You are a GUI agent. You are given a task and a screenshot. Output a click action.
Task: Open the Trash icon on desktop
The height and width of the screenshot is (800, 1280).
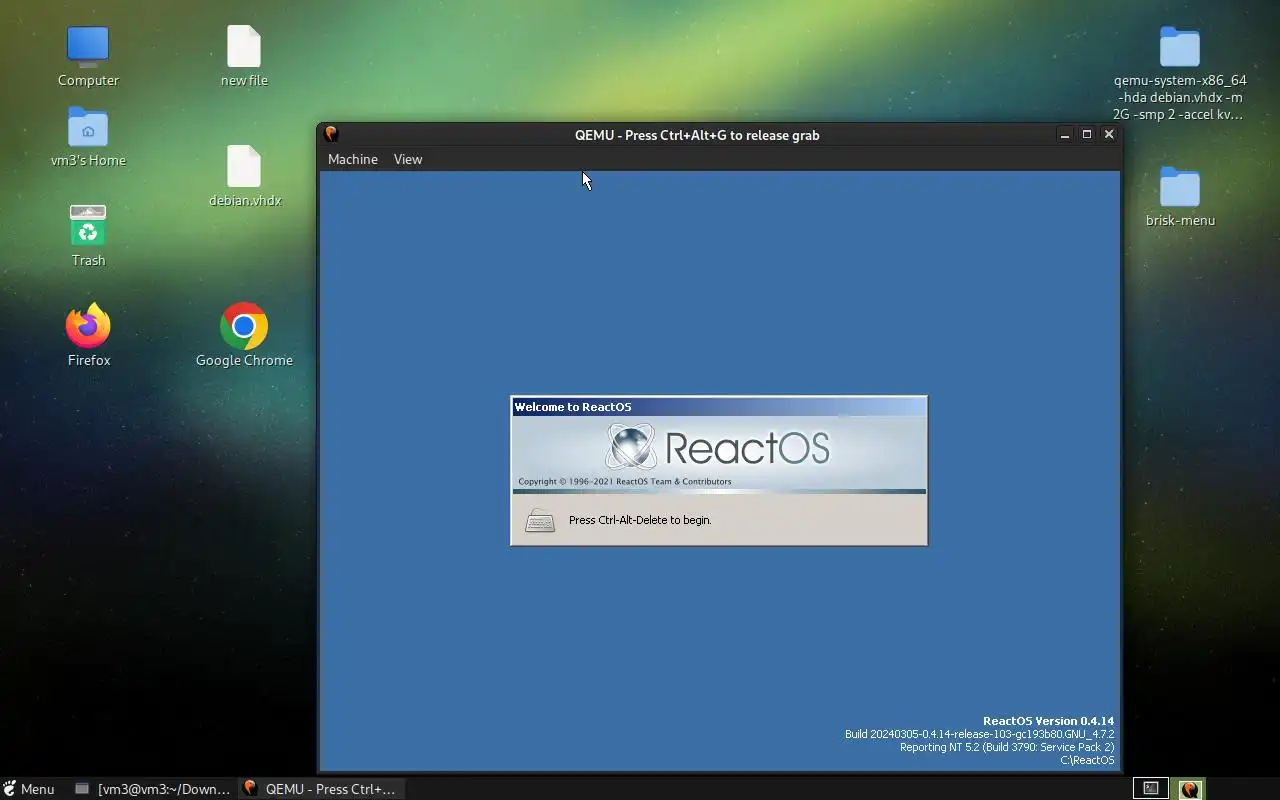pos(88,226)
